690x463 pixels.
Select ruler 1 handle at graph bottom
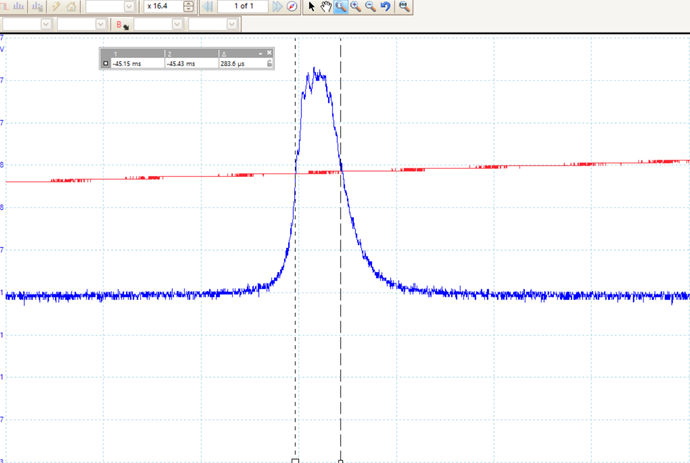pos(295,460)
